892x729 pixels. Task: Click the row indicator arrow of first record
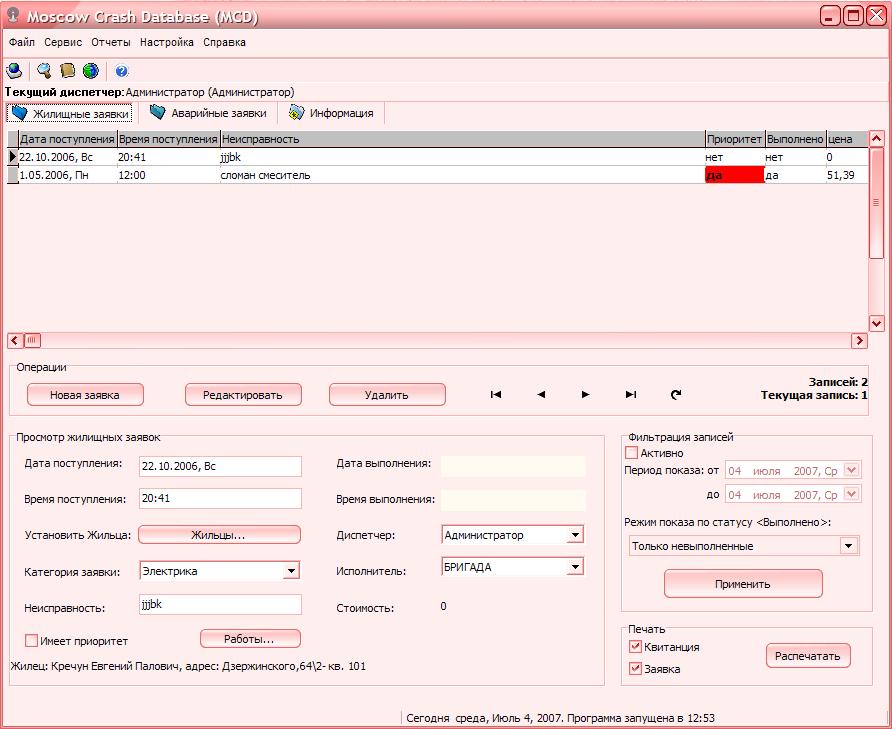tap(13, 156)
